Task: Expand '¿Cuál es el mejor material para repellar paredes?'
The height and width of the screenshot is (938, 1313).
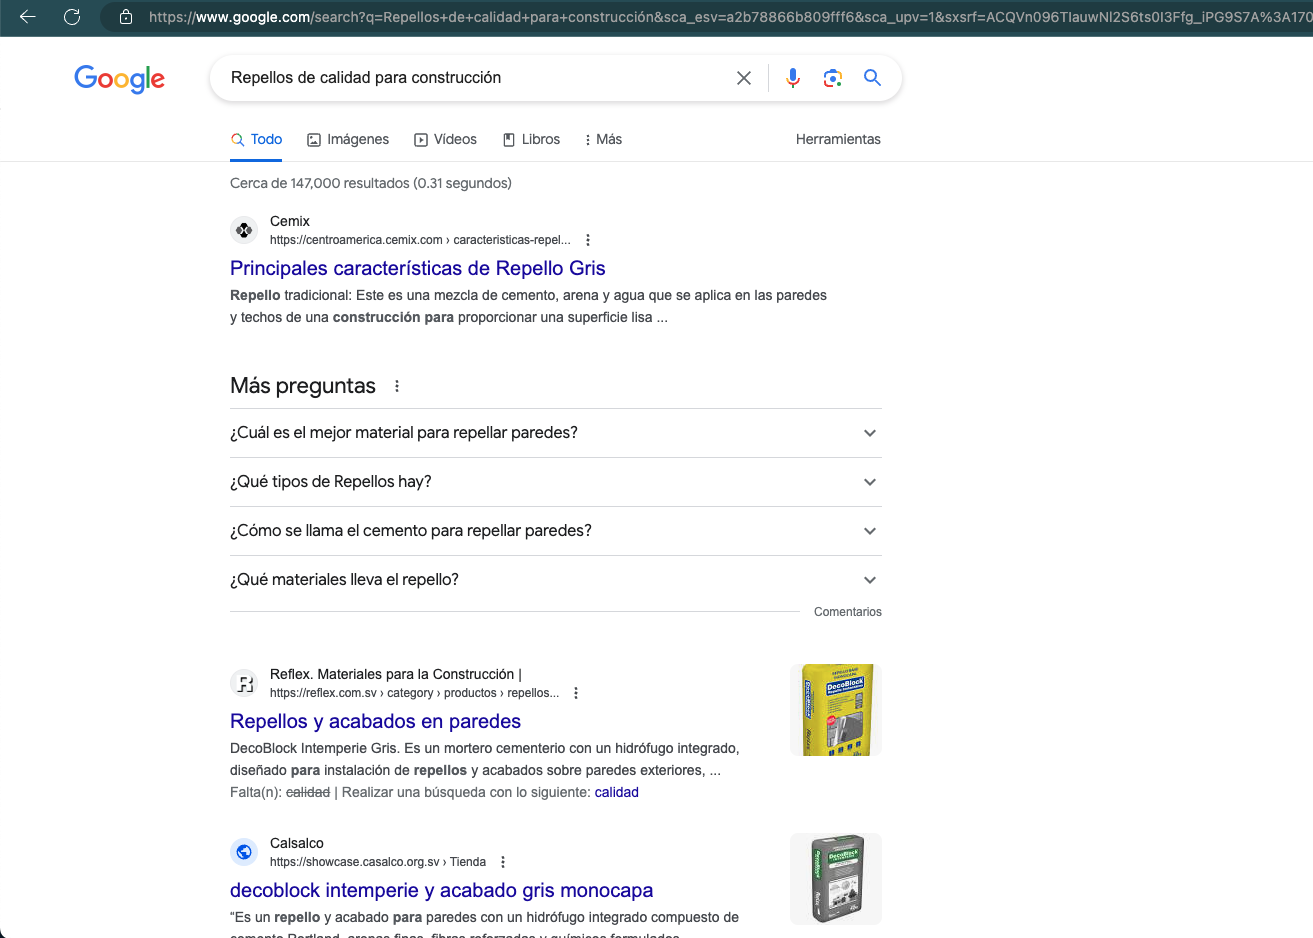Action: click(556, 433)
